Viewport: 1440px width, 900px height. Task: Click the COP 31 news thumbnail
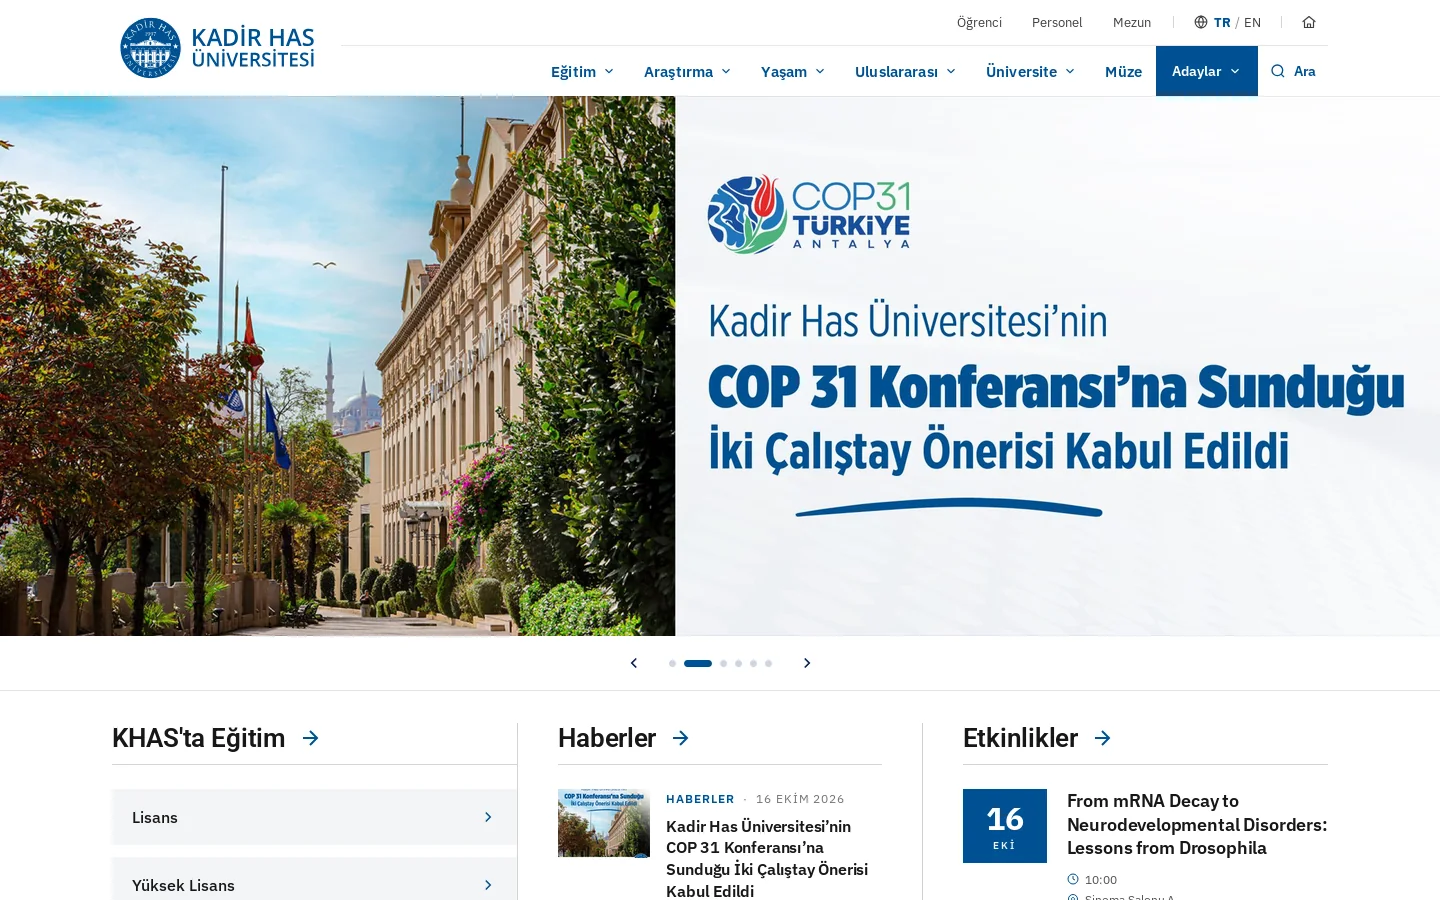click(604, 823)
